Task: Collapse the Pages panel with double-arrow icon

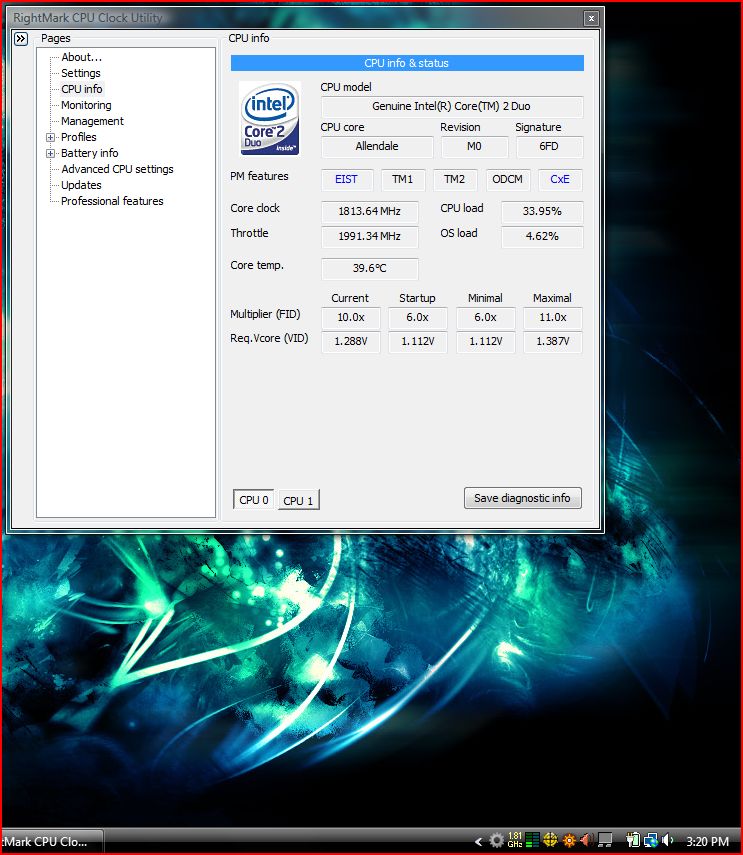Action: coord(21,39)
